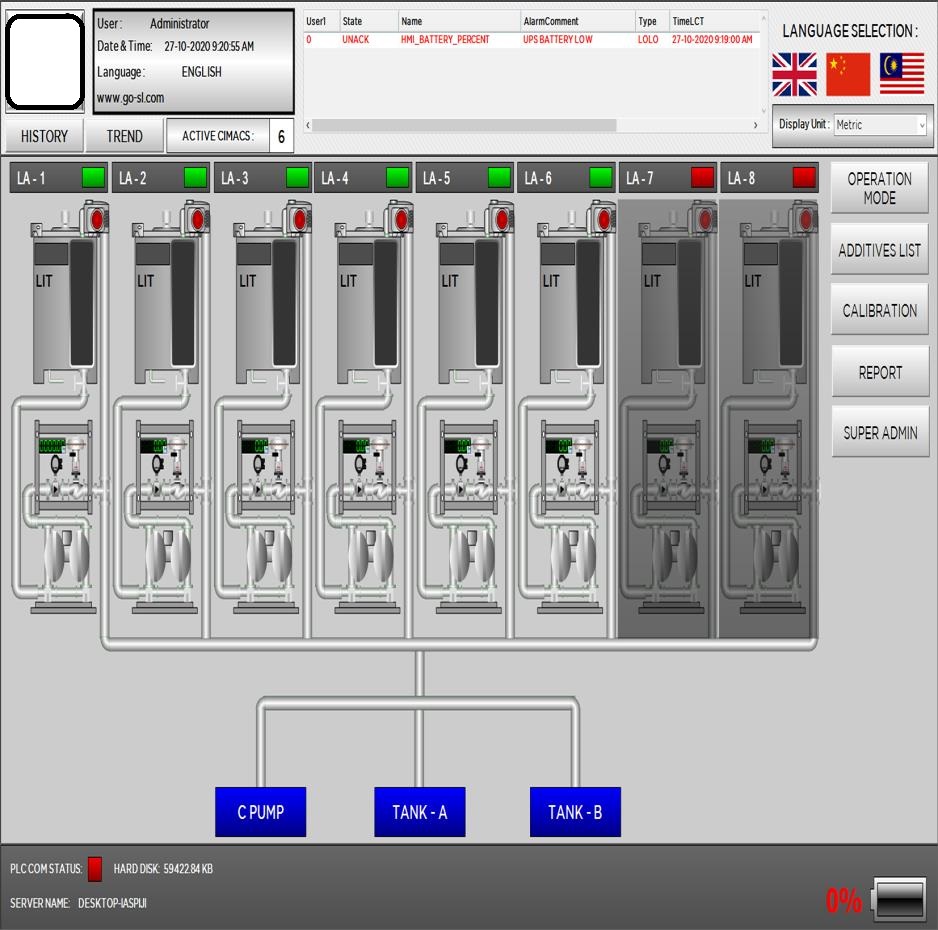
Task: Open the HISTORY page
Action: (x=44, y=136)
